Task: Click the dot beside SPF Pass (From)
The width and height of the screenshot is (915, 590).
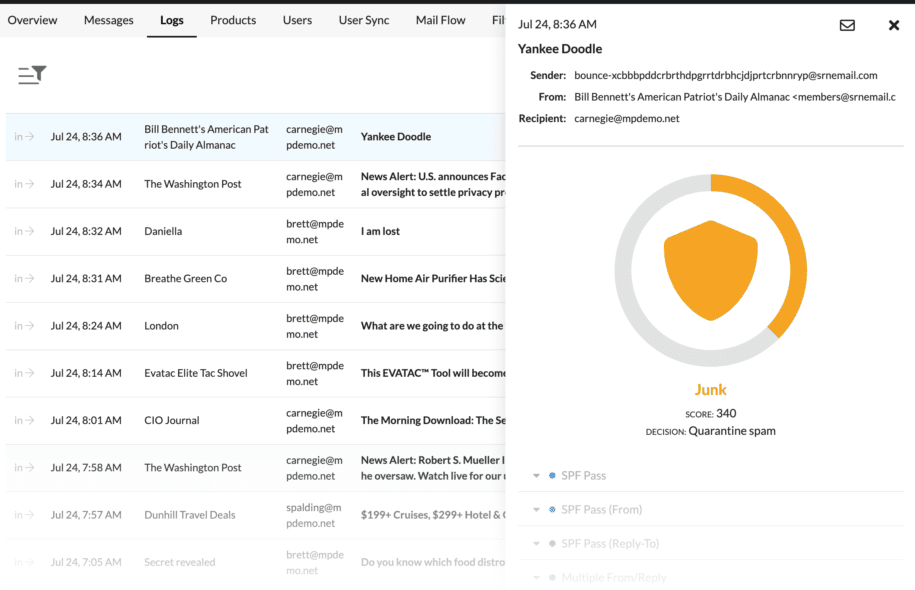Action: click(552, 509)
